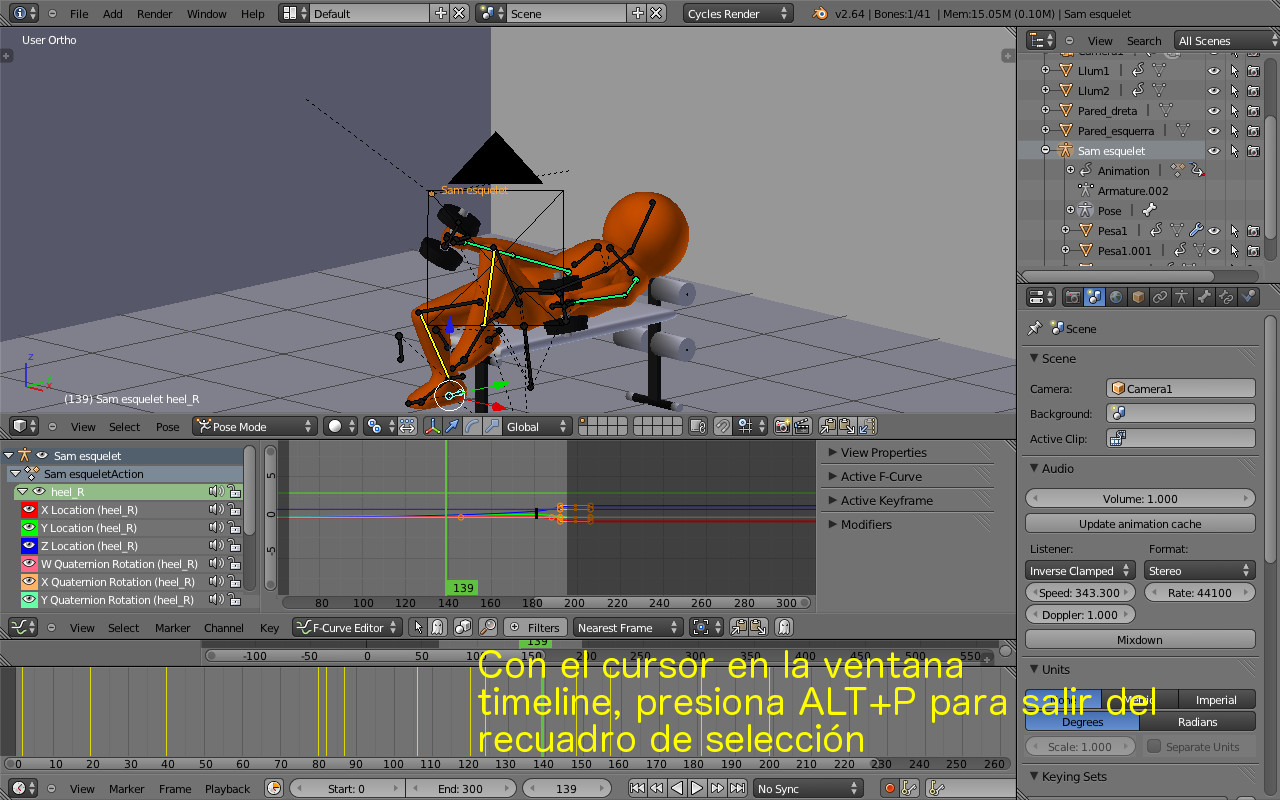Open the Inverse Clamped listener dropdown
The image size is (1280, 800).
1080,570
